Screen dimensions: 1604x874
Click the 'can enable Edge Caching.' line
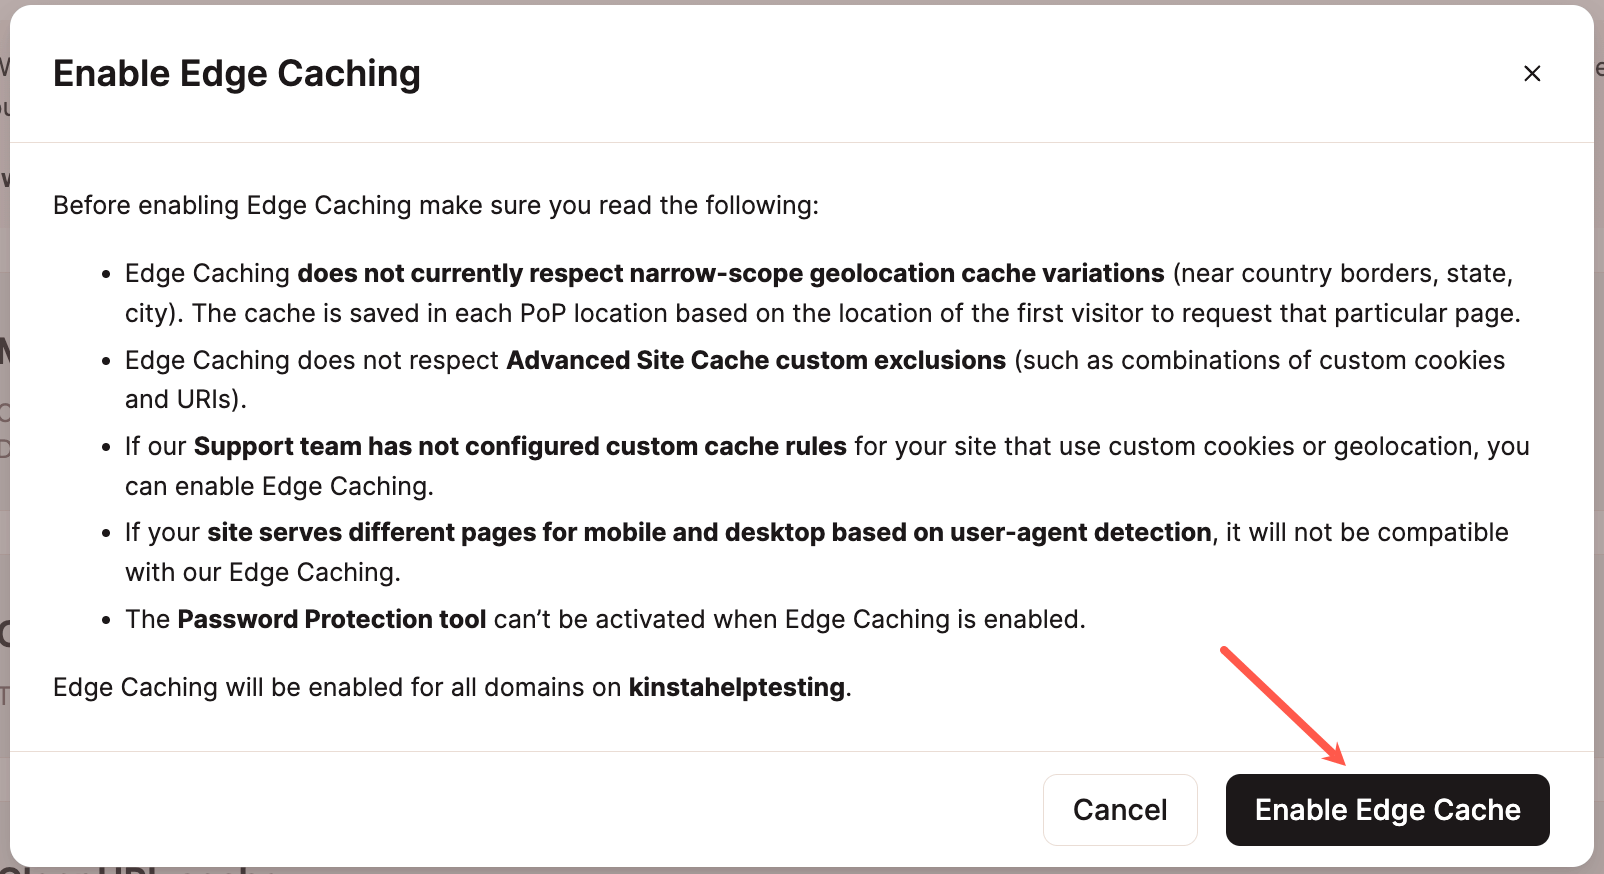pos(279,486)
